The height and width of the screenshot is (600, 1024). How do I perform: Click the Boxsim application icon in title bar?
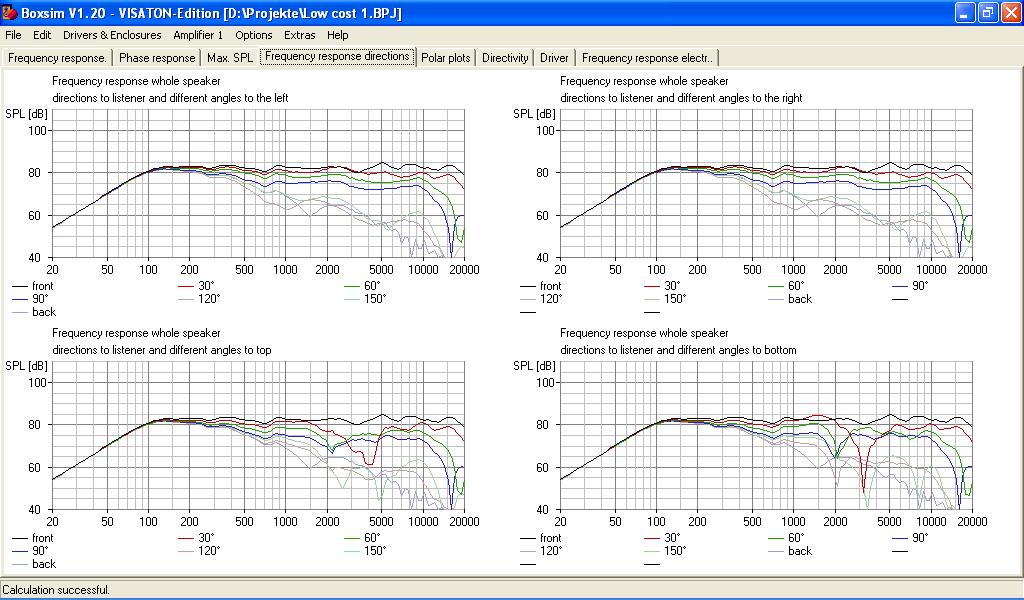click(x=10, y=12)
